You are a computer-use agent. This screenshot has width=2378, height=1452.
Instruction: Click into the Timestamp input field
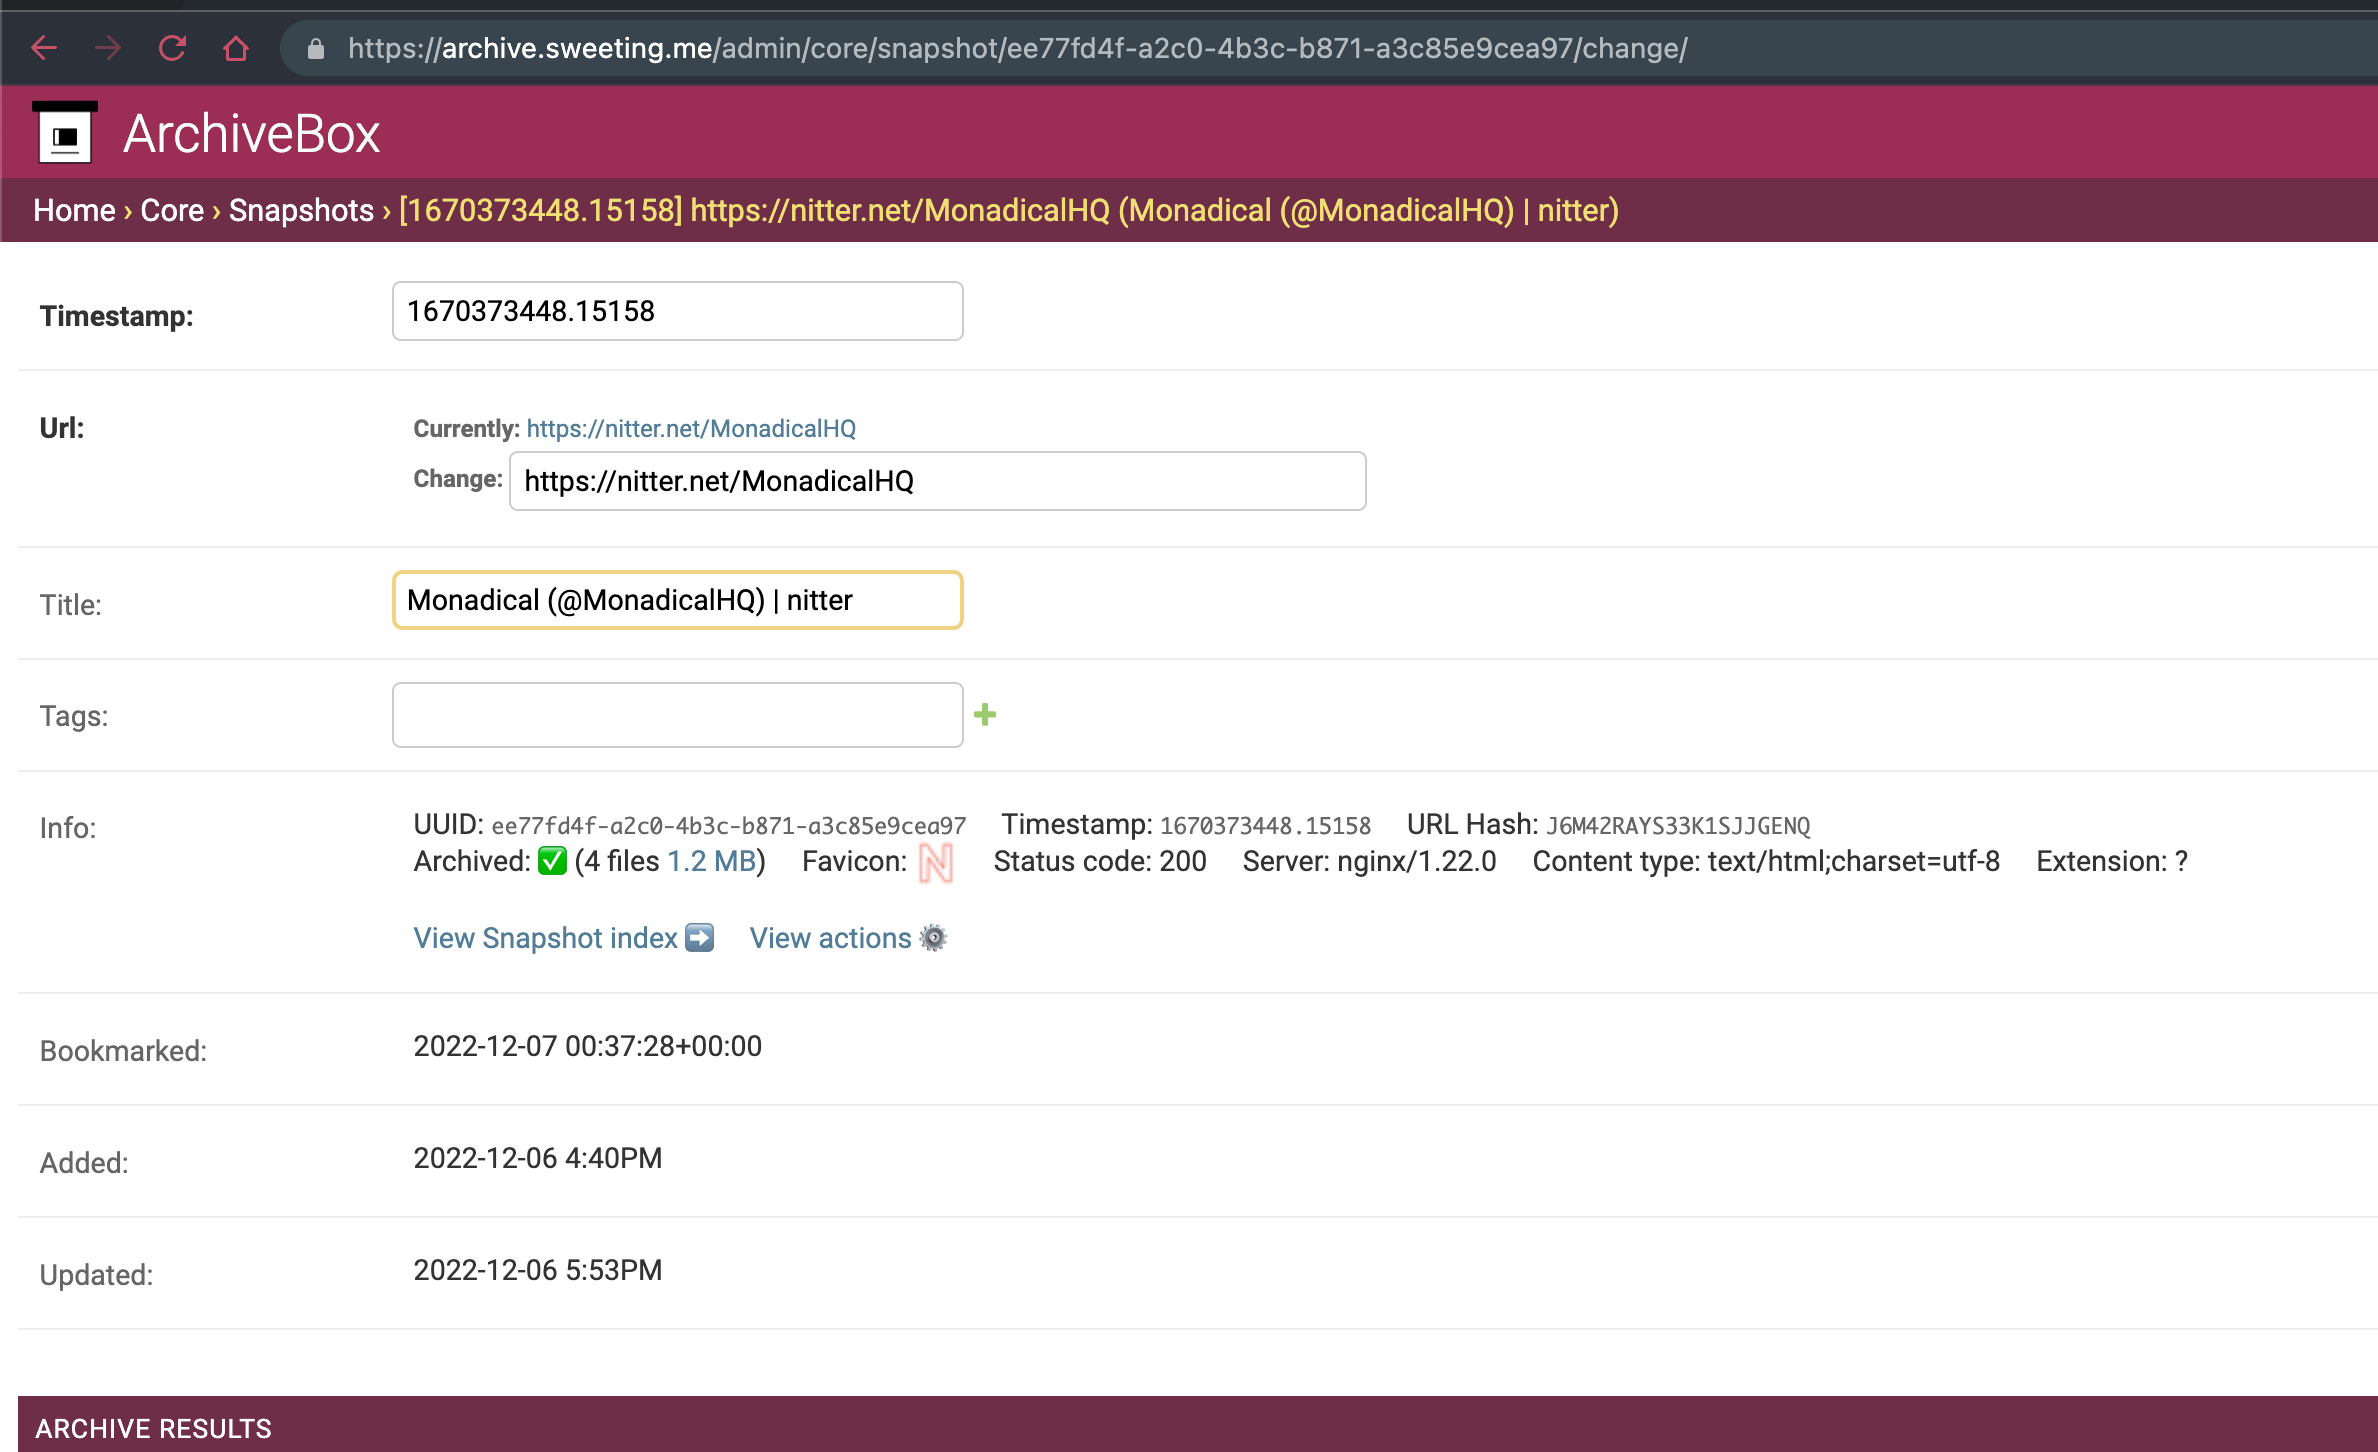pos(677,311)
